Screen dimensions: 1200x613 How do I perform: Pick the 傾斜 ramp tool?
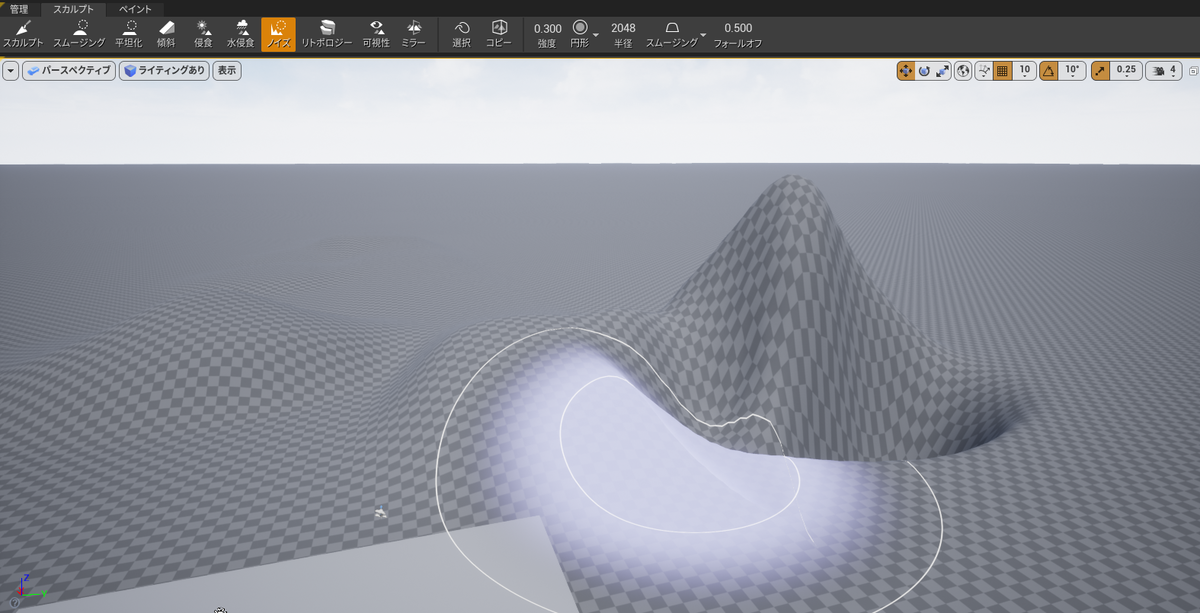(x=166, y=34)
